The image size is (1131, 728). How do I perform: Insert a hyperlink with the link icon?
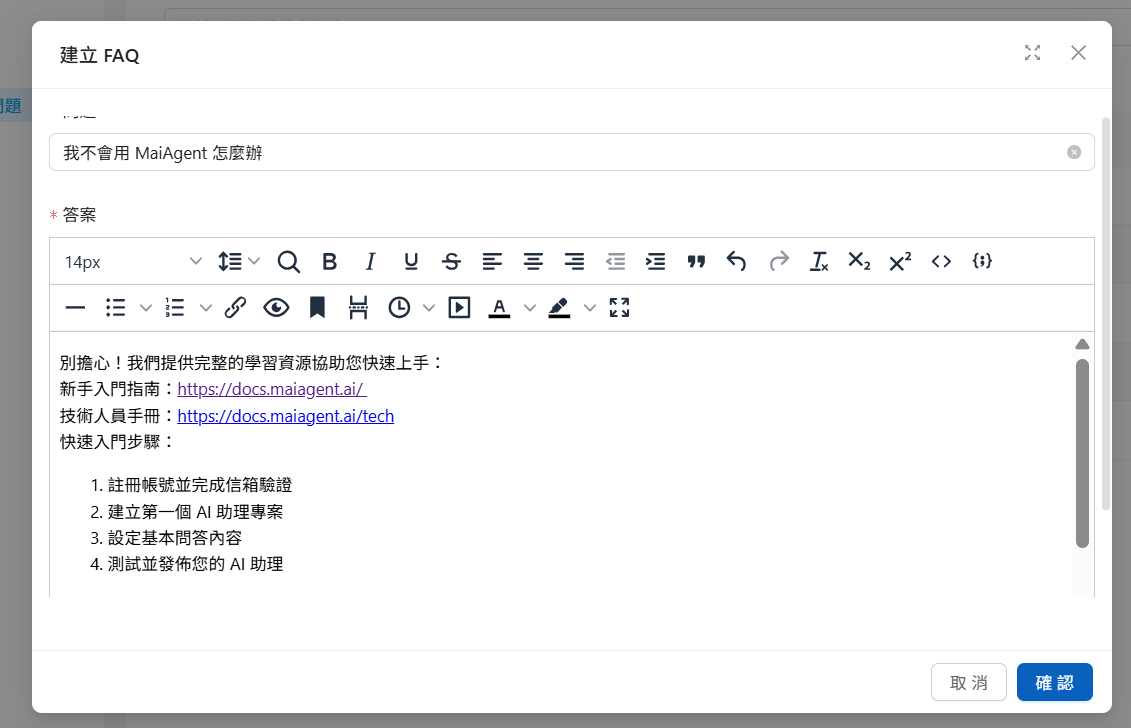point(235,308)
